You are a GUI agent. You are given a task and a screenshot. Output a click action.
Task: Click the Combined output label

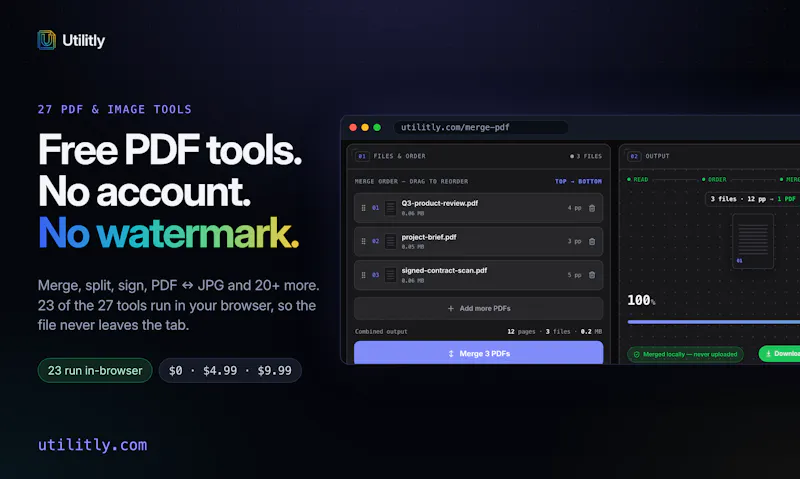pos(381,332)
